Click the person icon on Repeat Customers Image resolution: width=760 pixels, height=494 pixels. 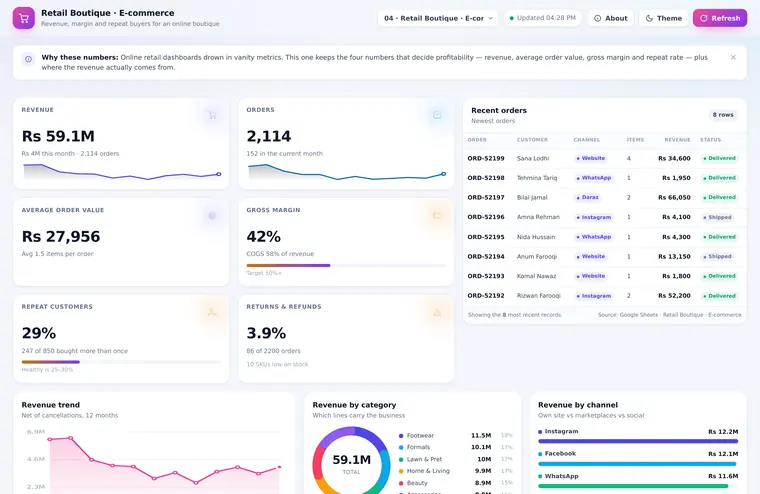(x=212, y=312)
